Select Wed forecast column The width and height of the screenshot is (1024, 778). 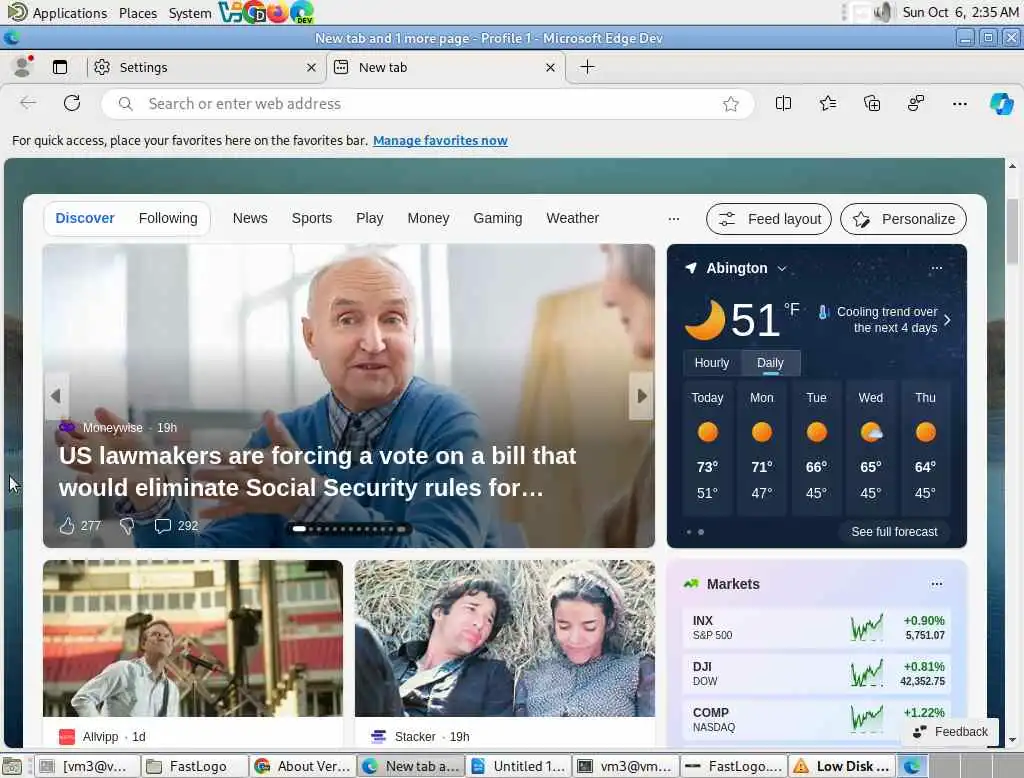871,448
